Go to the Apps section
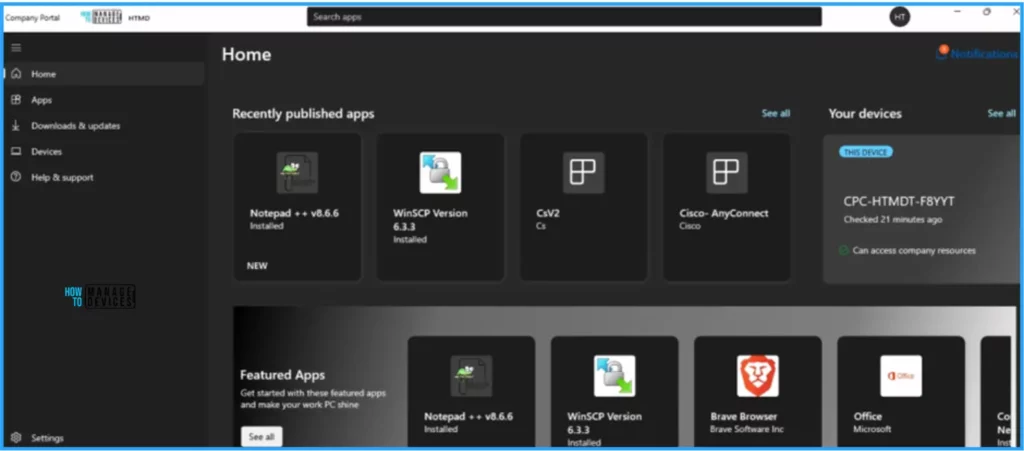 tap(41, 100)
